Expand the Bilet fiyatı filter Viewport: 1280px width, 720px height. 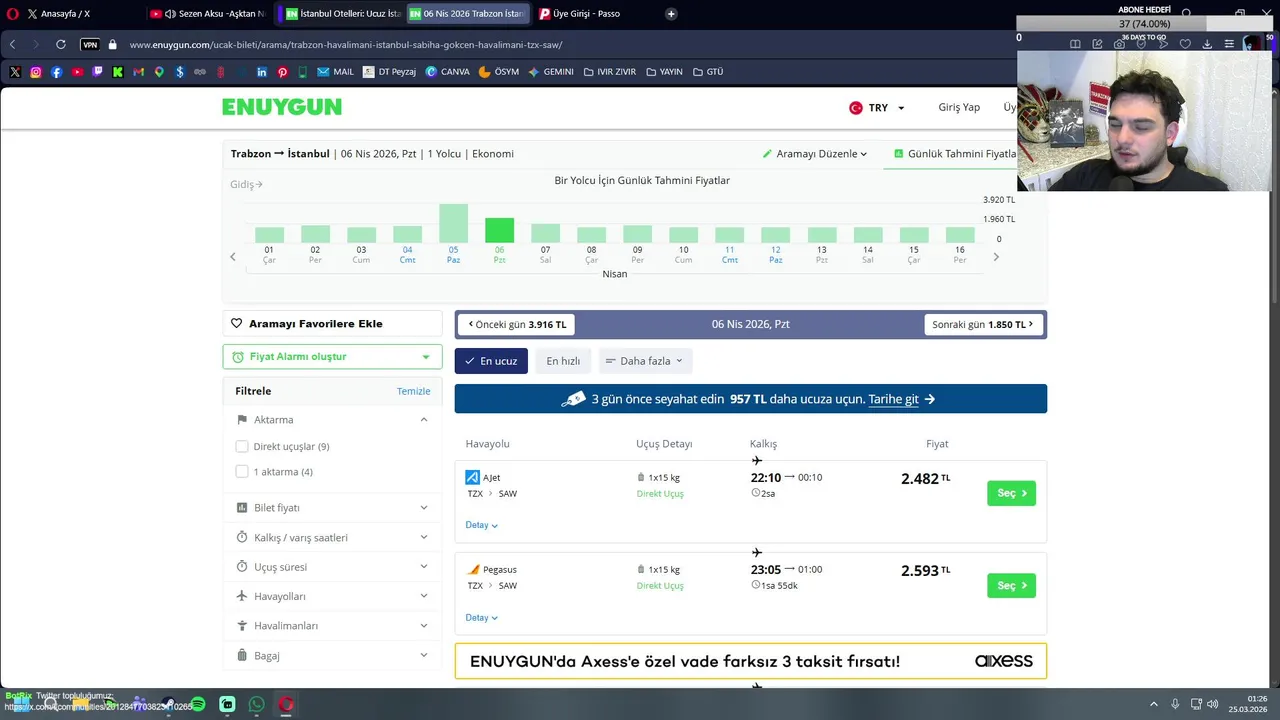tap(332, 508)
